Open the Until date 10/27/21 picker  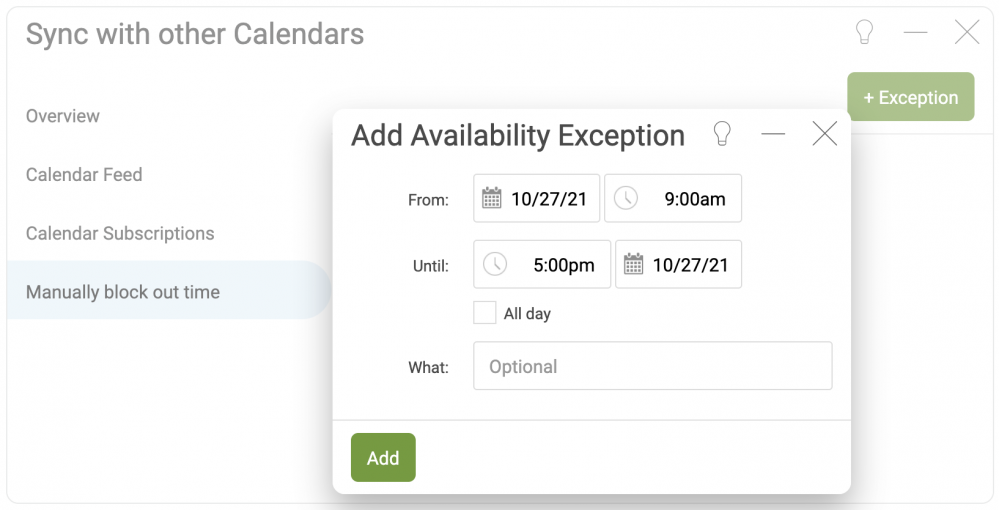pyautogui.click(x=679, y=265)
